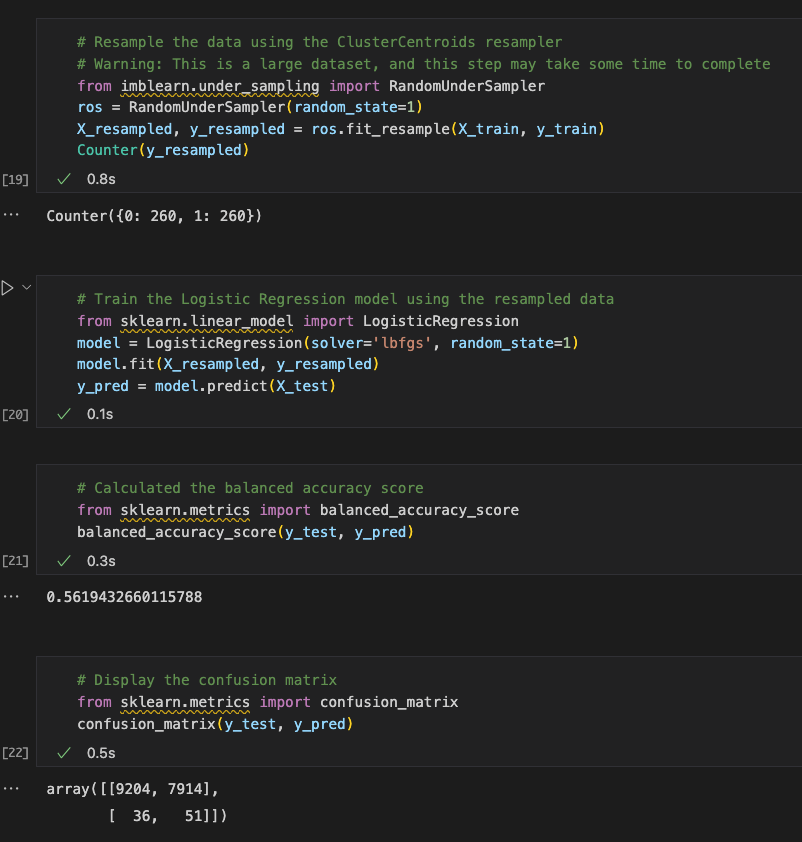Select execution count label [20]
802x842 pixels.
pyautogui.click(x=15, y=415)
